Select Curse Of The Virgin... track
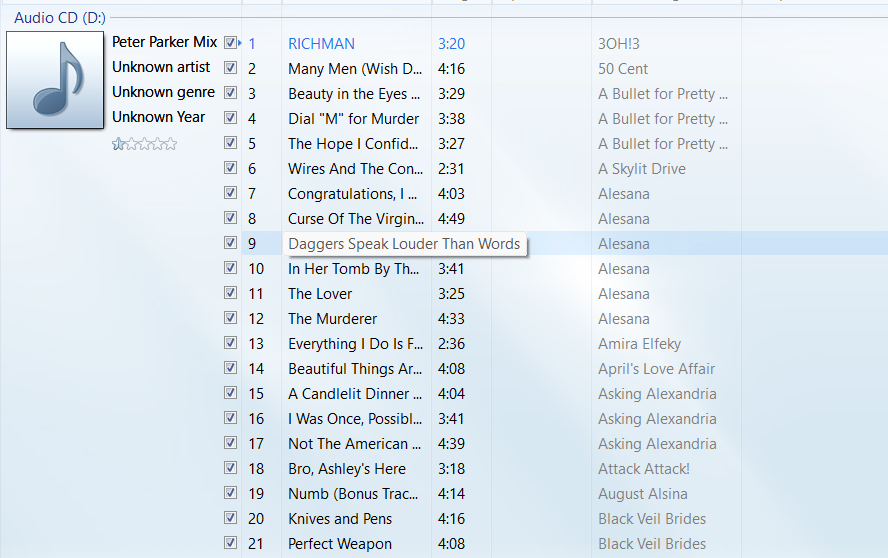 (x=356, y=219)
